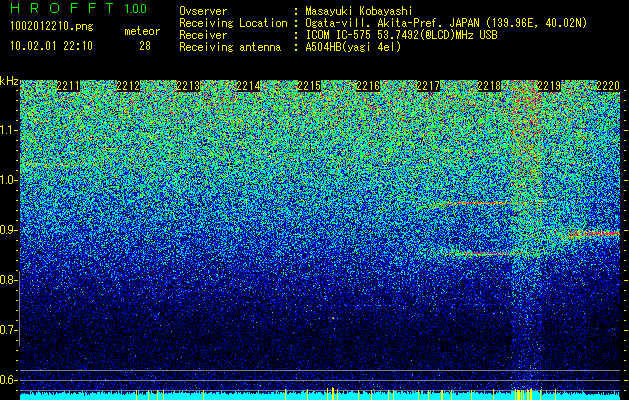Click the red echo trace beside the 0.9 label at 2220

596,234
